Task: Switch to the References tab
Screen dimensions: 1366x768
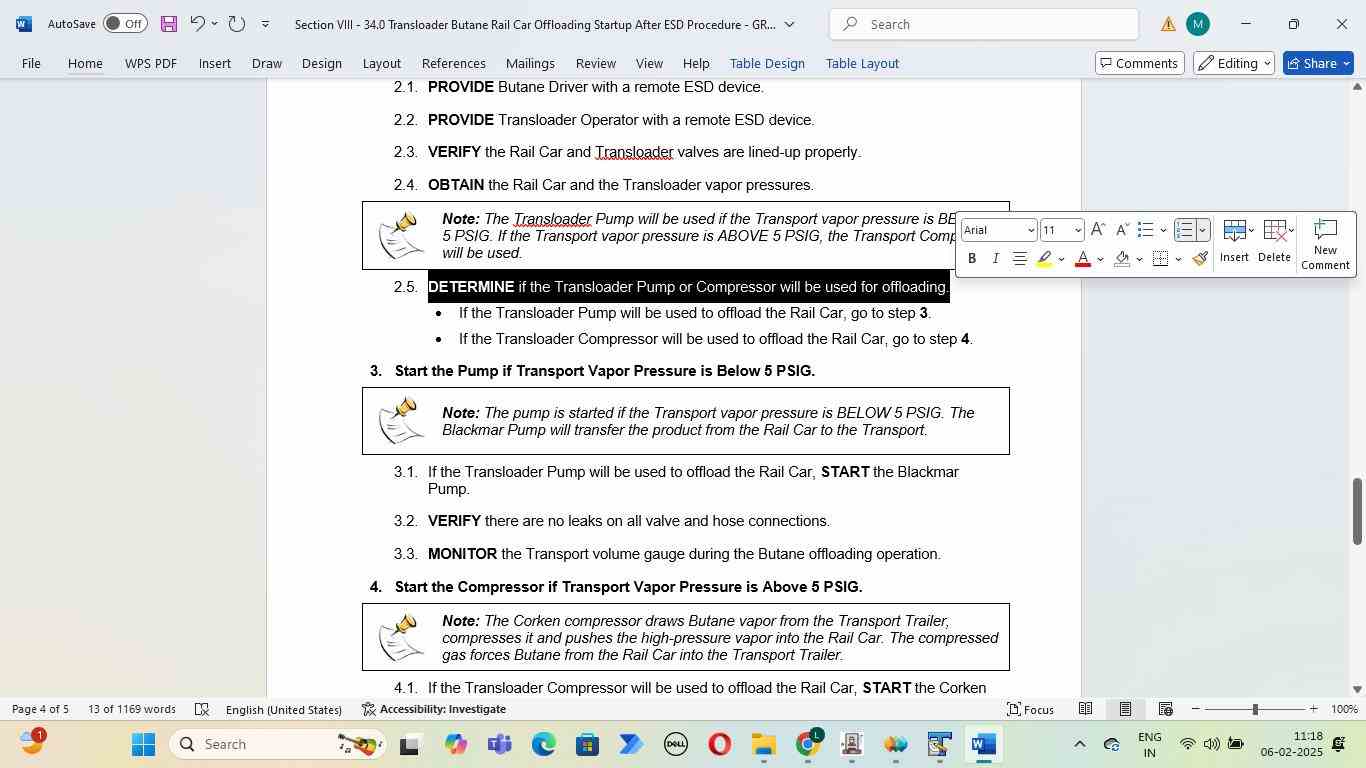Action: tap(453, 63)
